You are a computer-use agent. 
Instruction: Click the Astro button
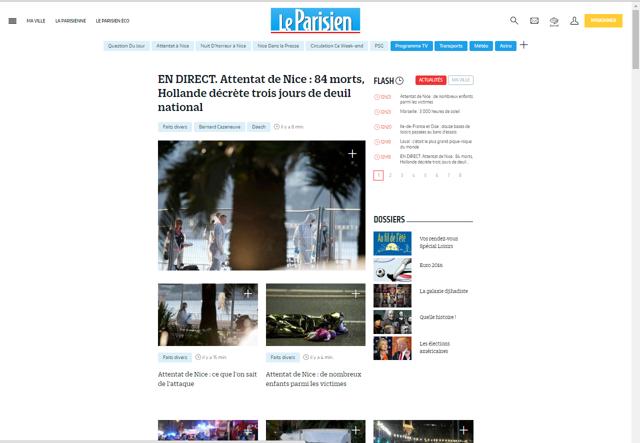point(506,46)
